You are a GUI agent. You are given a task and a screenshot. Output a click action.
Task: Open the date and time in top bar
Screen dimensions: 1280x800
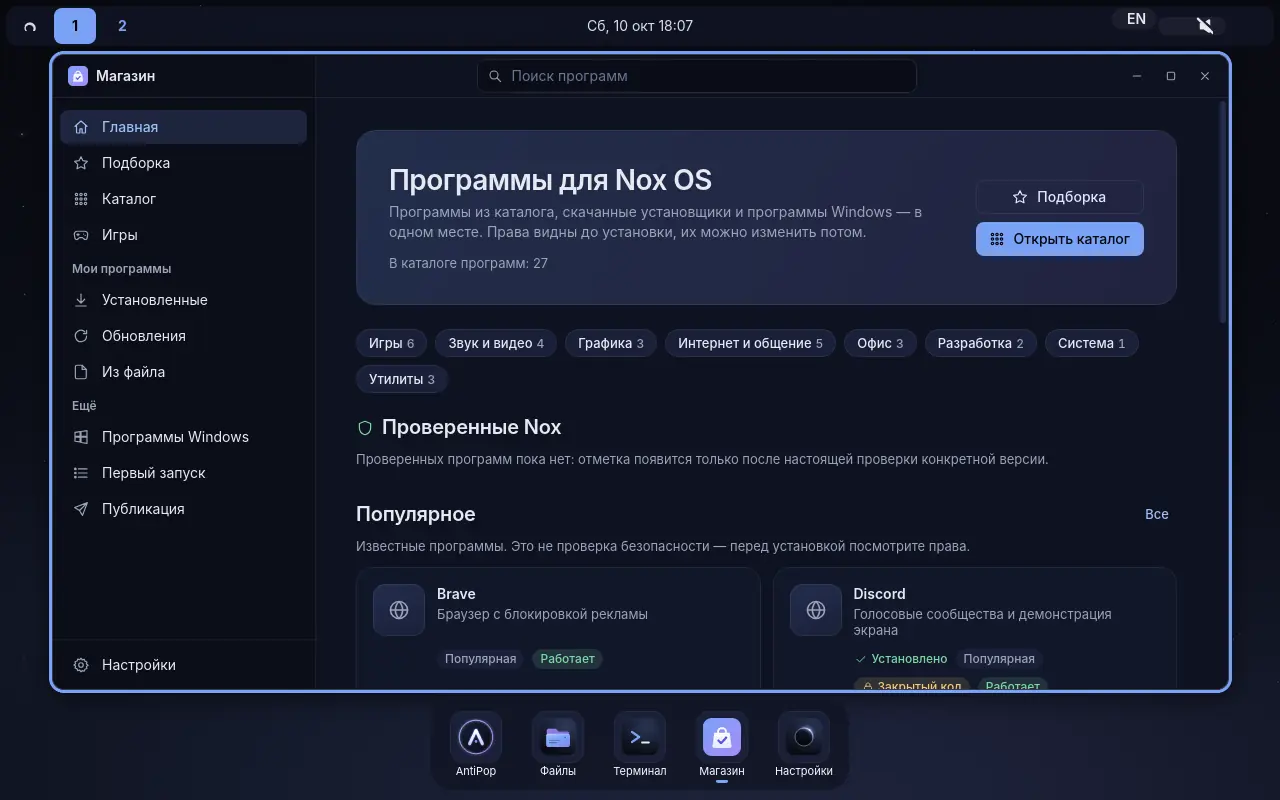(640, 26)
